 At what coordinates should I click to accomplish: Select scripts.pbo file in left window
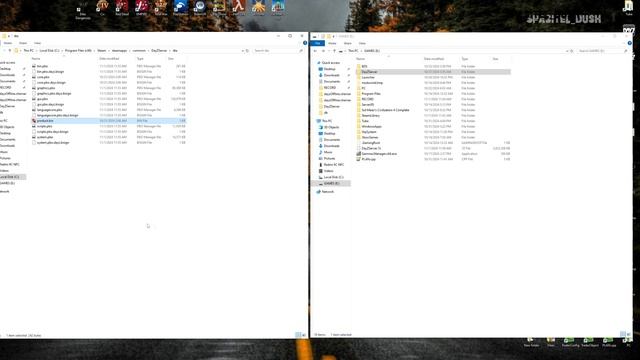click(108, 126)
